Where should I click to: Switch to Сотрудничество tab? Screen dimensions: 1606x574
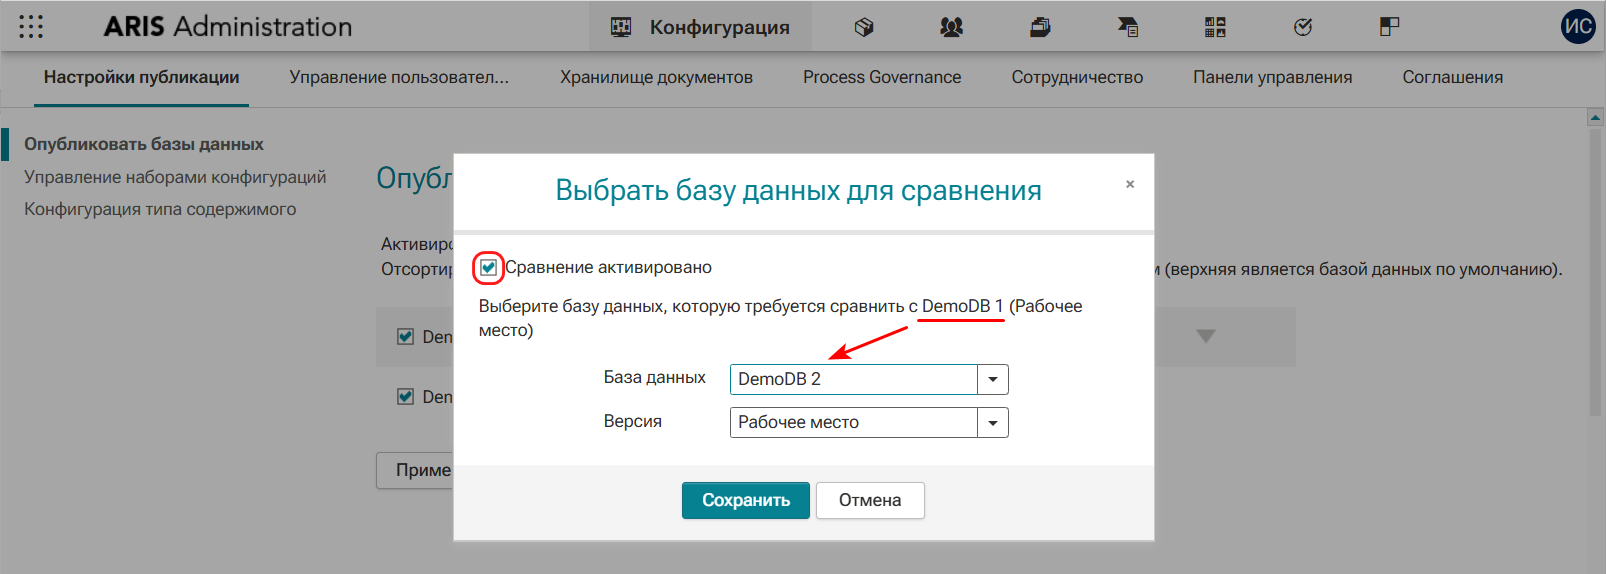click(x=1077, y=78)
